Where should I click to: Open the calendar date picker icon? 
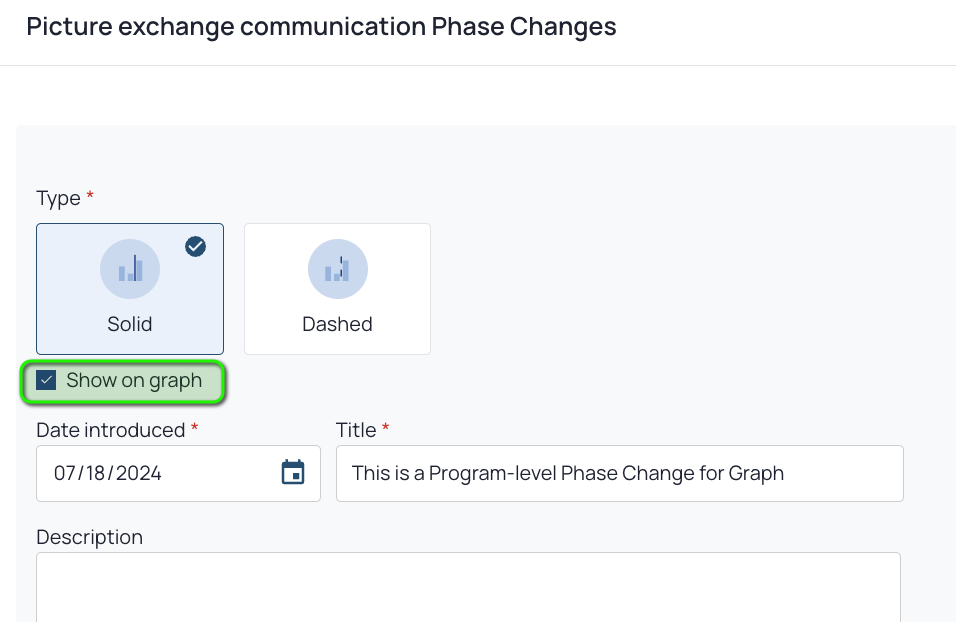293,473
